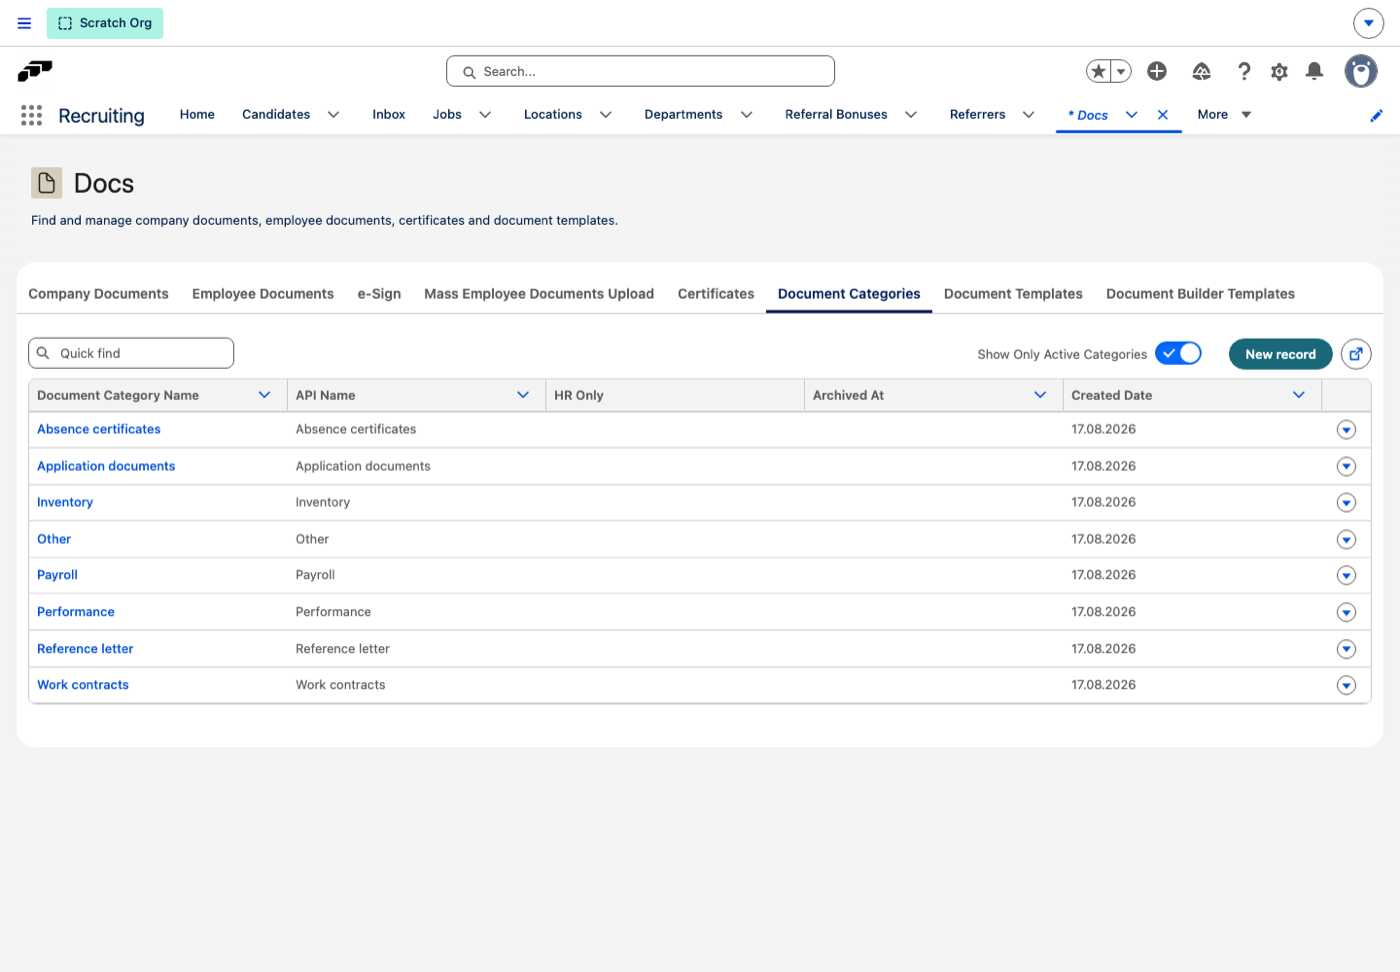Switch to Document Templates tab

[1013, 294]
